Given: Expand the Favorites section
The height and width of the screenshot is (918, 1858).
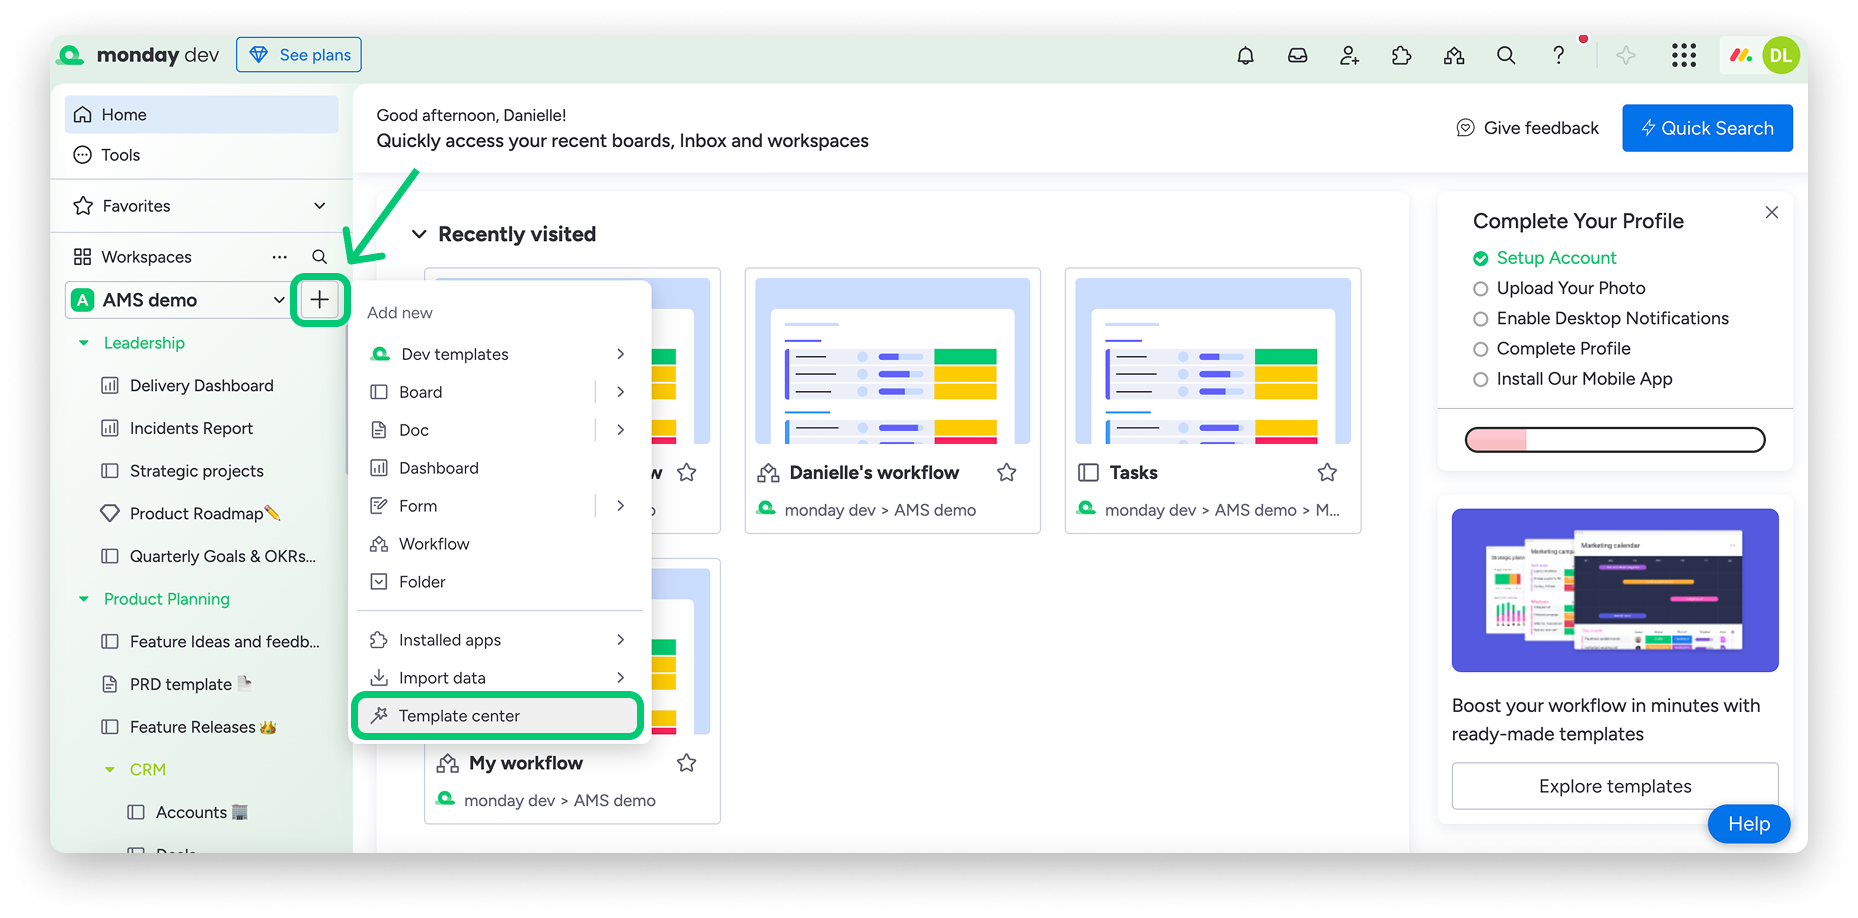Looking at the screenshot, I should [320, 206].
